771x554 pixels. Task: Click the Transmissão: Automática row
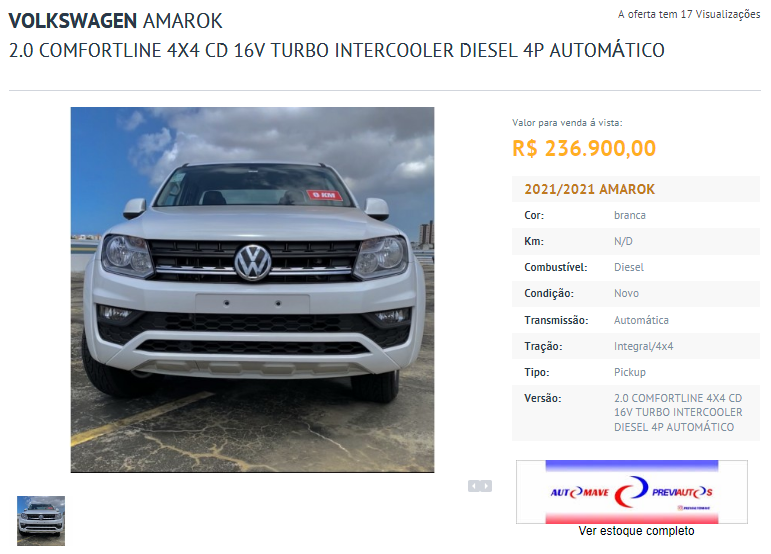[x=636, y=320]
